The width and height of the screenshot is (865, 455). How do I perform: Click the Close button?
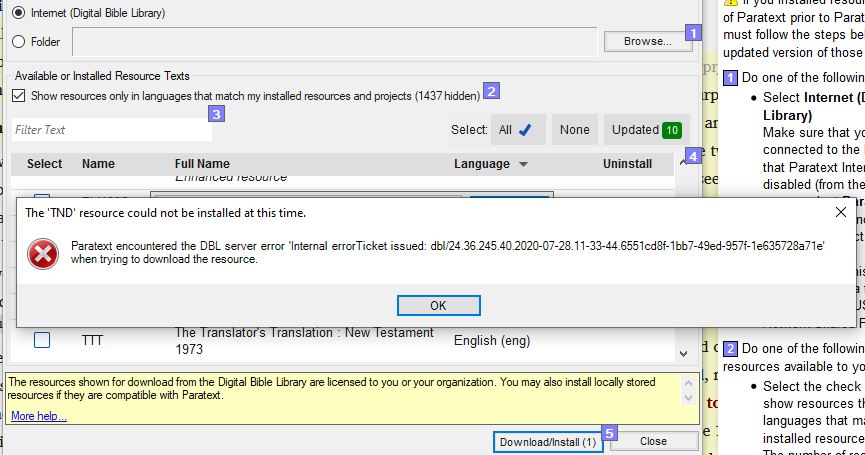tap(653, 441)
